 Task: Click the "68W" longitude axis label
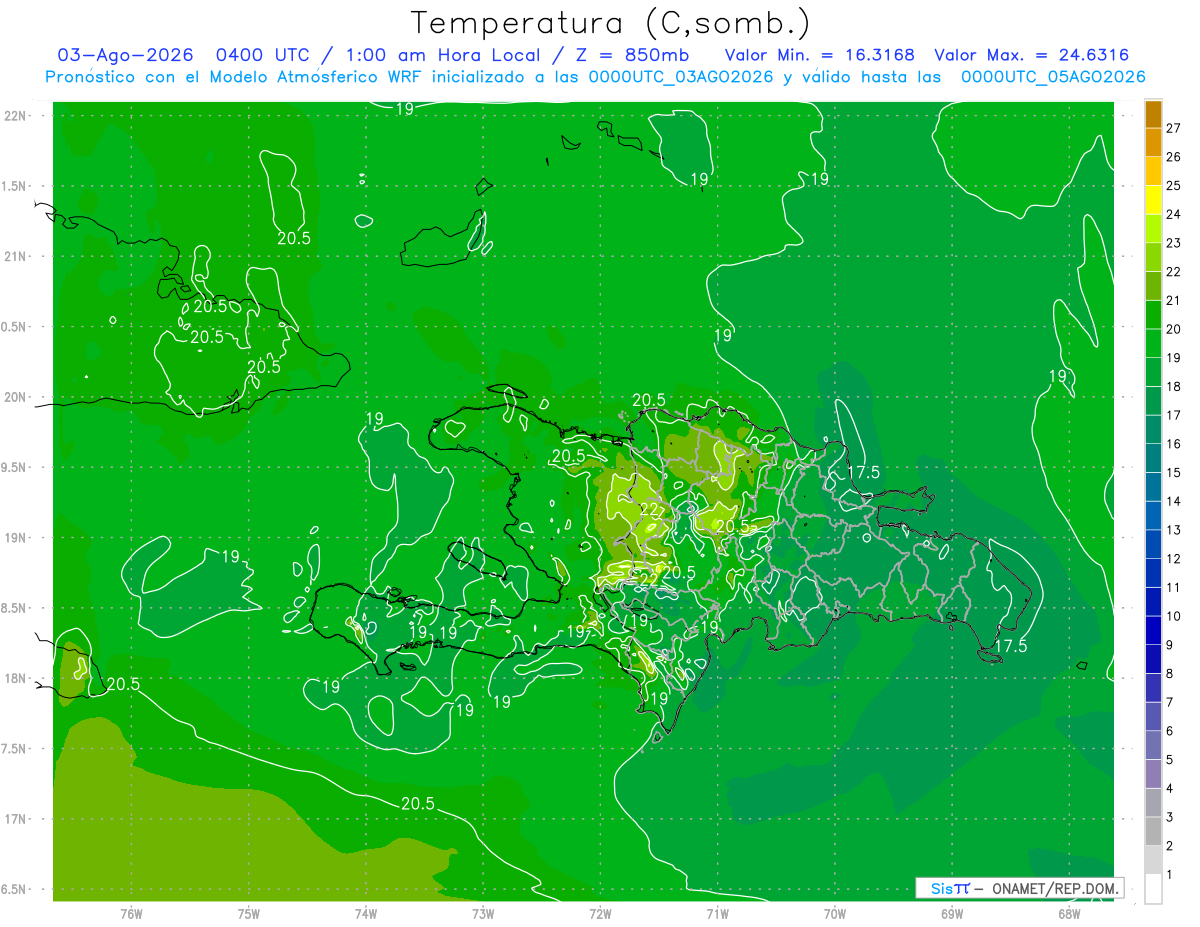pyautogui.click(x=1069, y=913)
